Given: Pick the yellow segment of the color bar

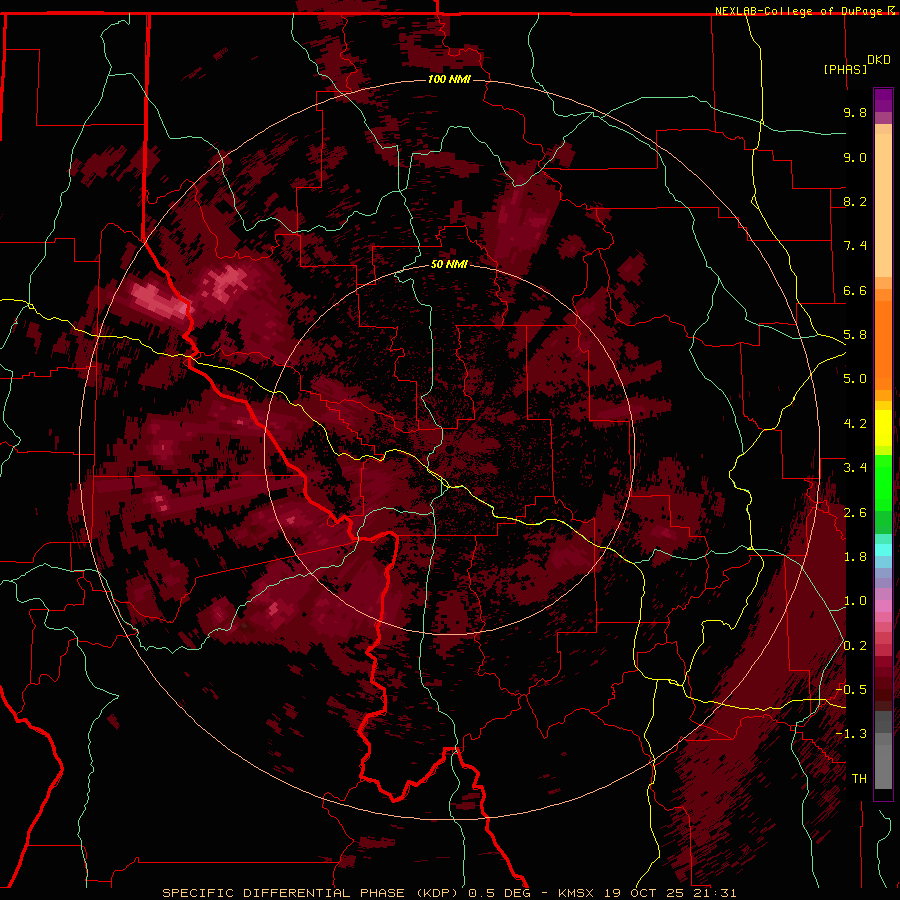Looking at the screenshot, I should (883, 428).
